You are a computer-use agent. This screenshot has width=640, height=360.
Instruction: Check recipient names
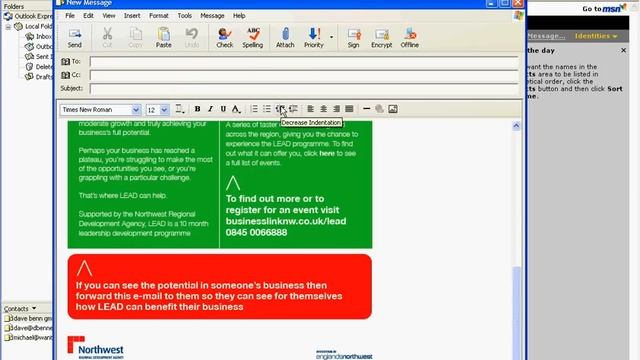coord(224,38)
